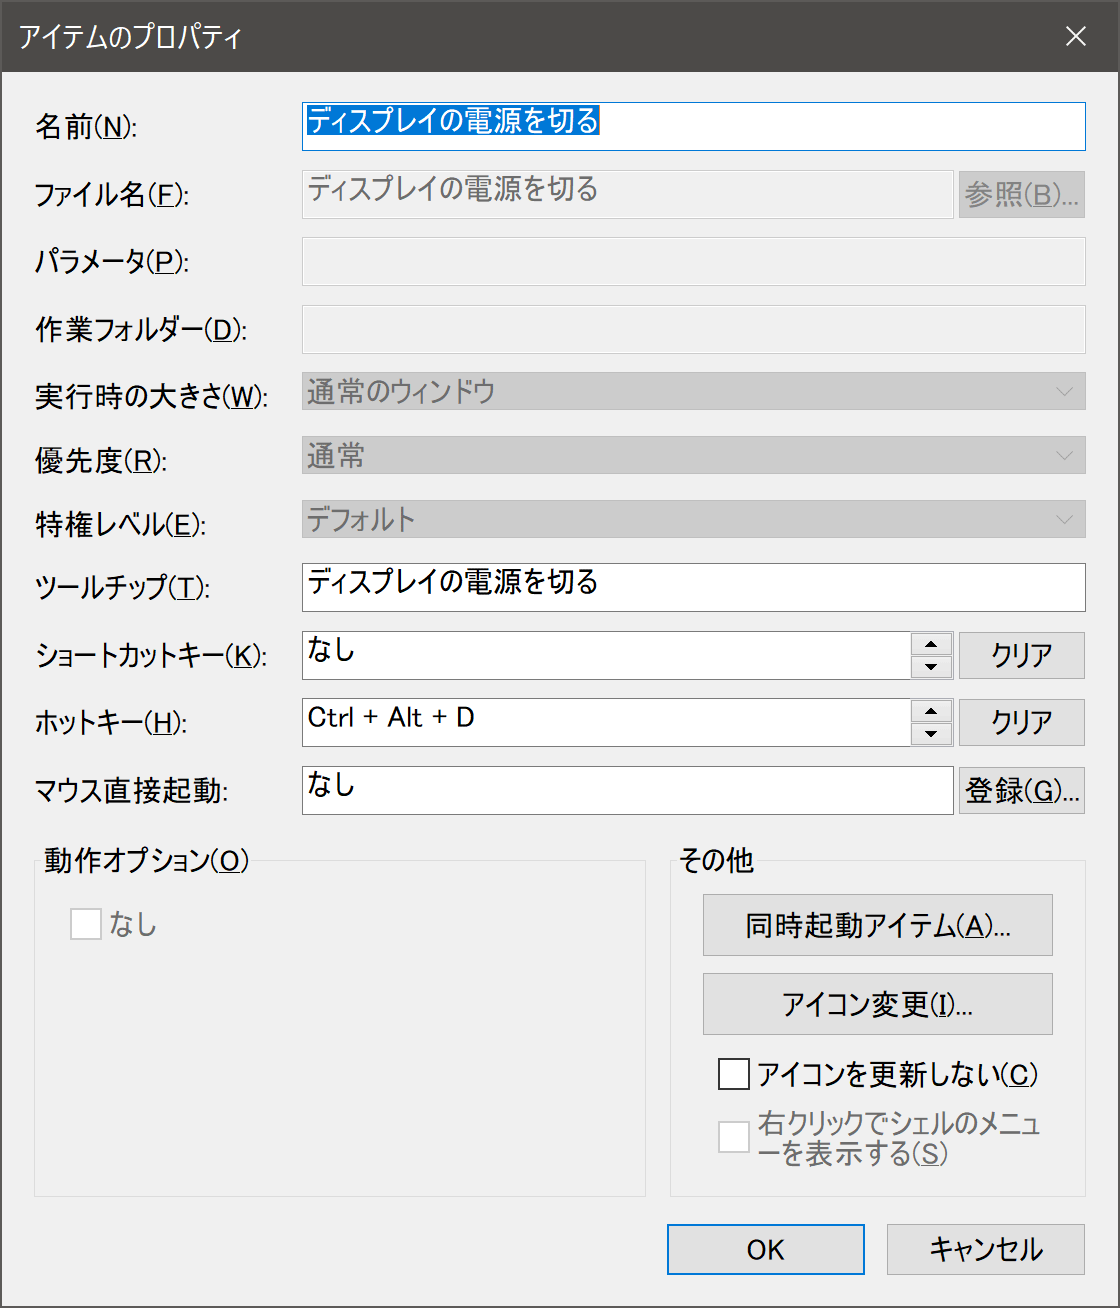The width and height of the screenshot is (1120, 1308).
Task: Click the アイコン変更 button
Action: pyautogui.click(x=877, y=1004)
